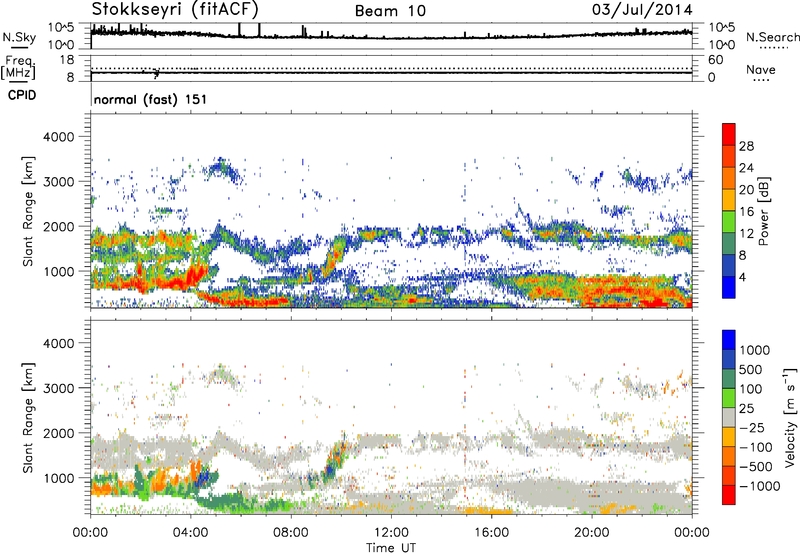Viewport: 800px width, 554px height.
Task: Pick the teal 100–500 velocity colorbar segment
Action: click(x=729, y=379)
